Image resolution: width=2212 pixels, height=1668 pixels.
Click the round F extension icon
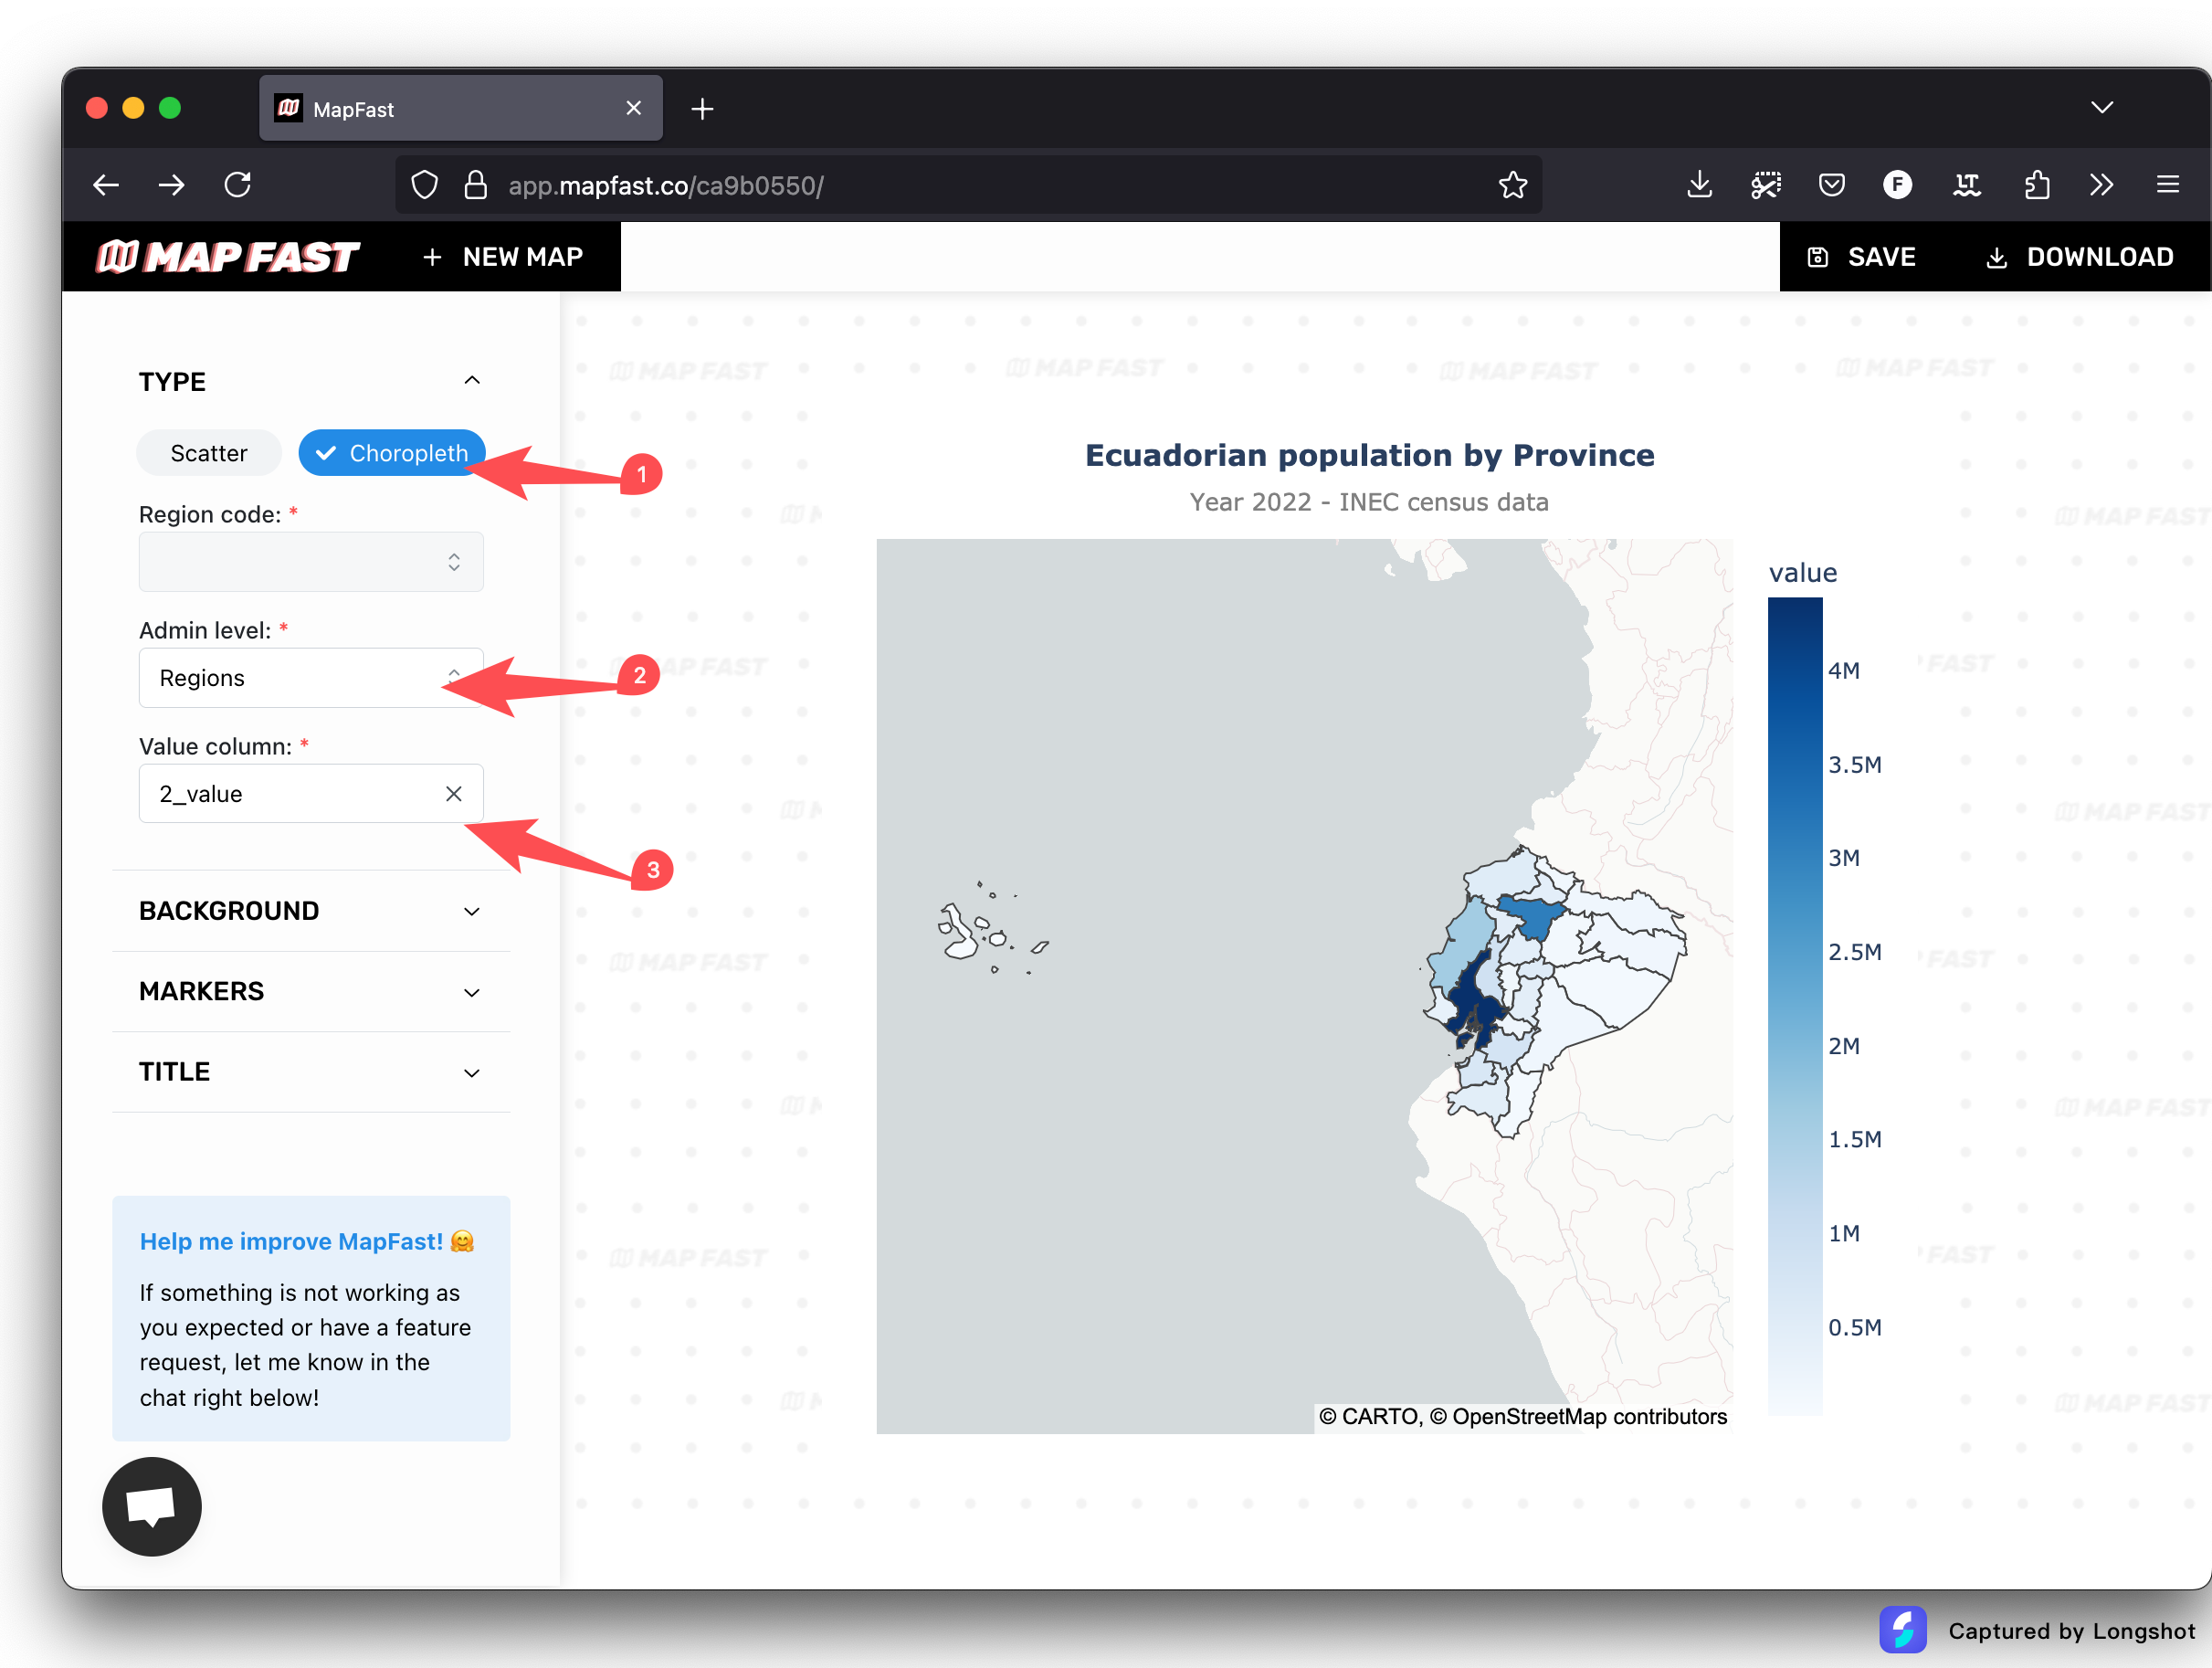coord(1897,185)
